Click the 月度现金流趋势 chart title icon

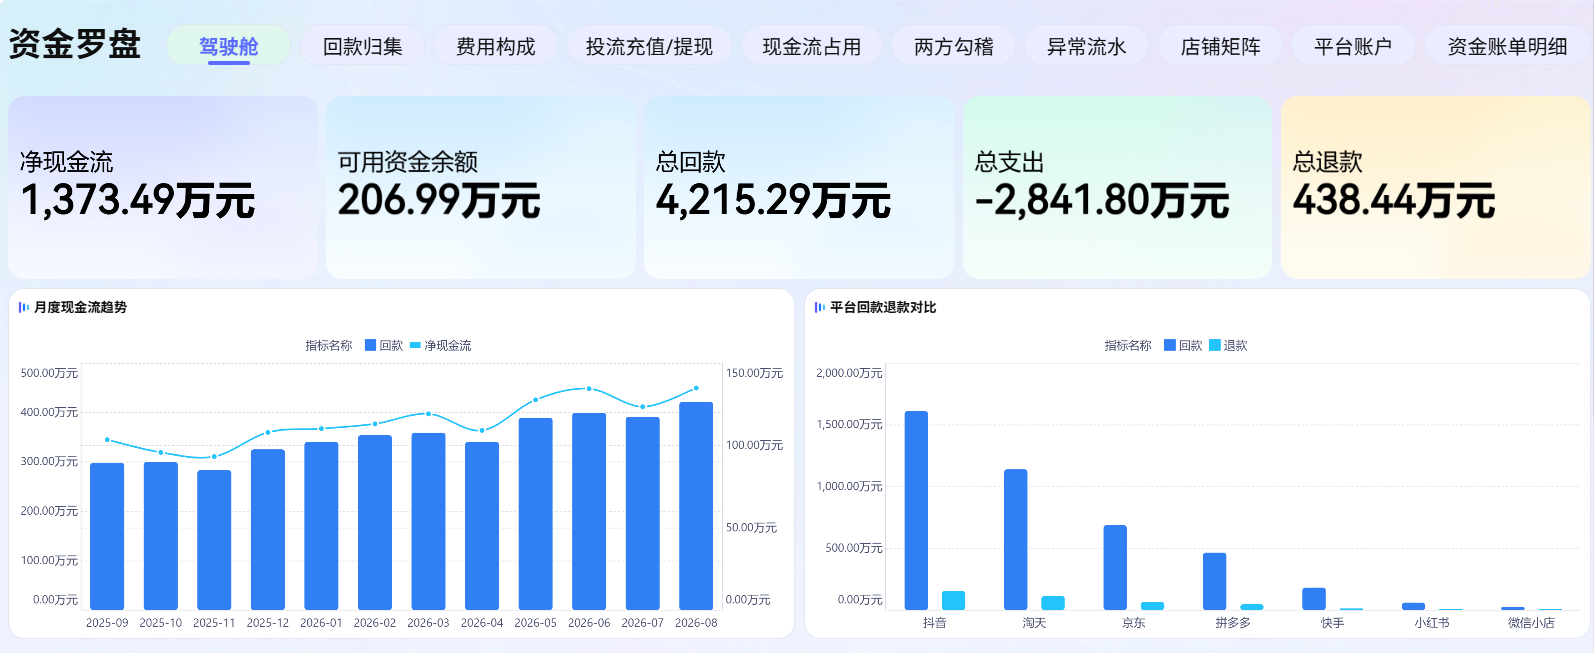click(x=24, y=307)
